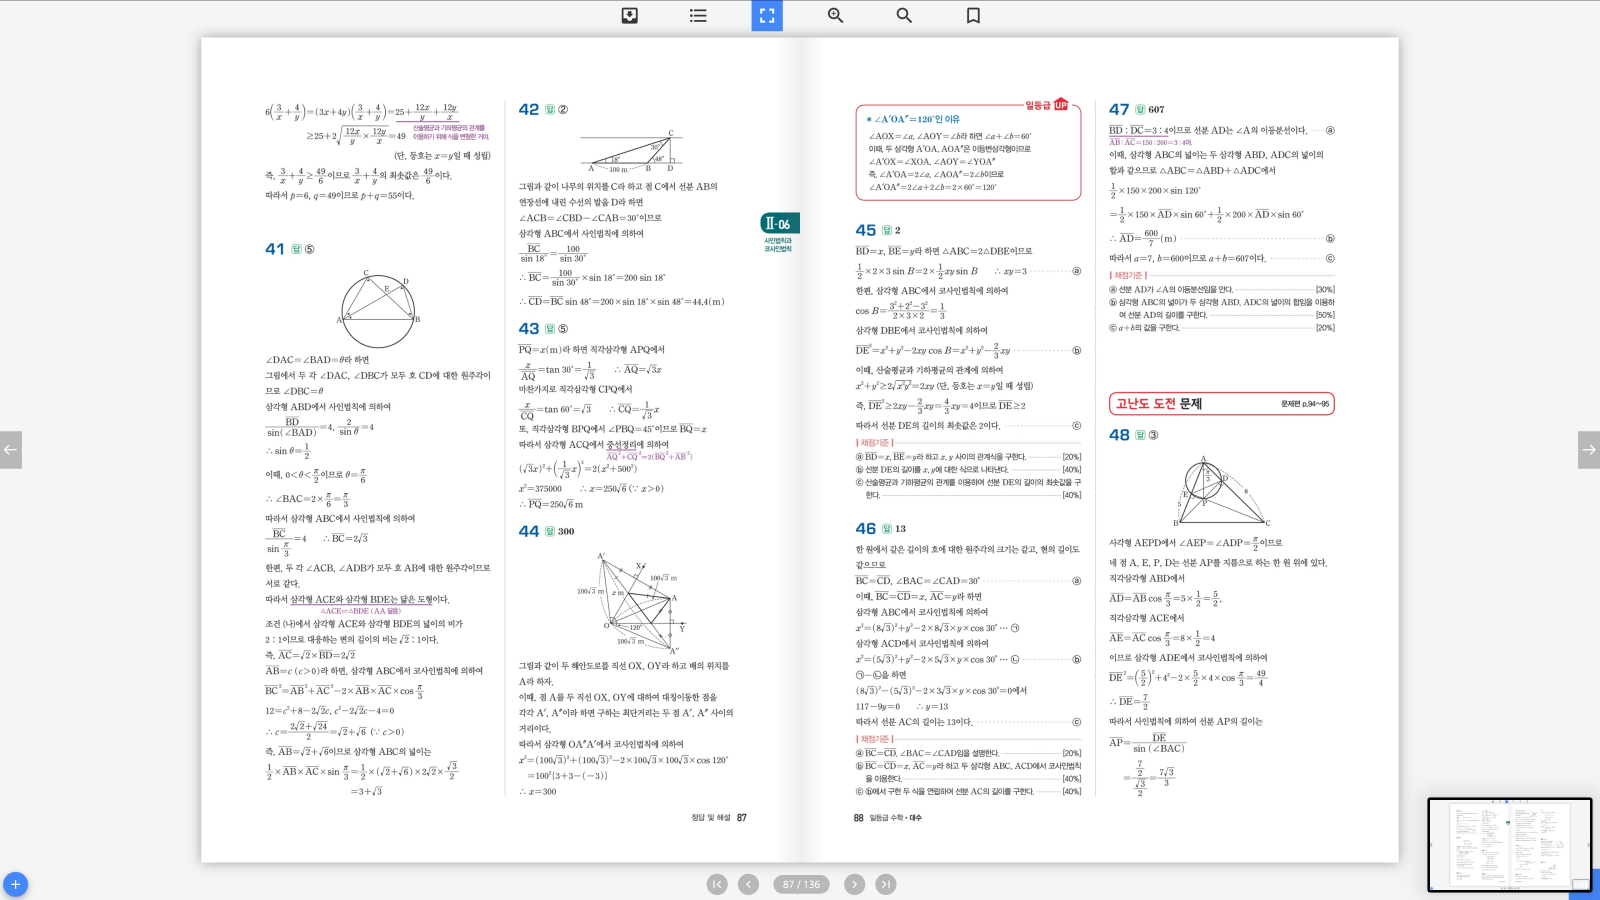The width and height of the screenshot is (1600, 900).
Task: Open search with the magnifier icon
Action: click(x=904, y=15)
